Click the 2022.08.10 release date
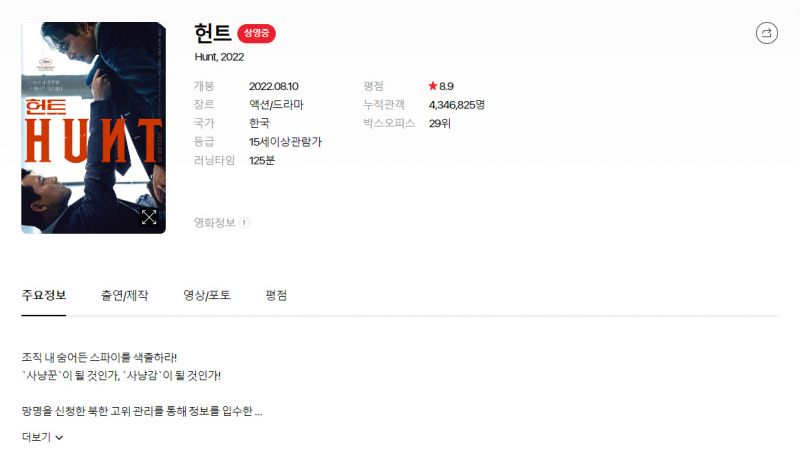This screenshot has width=800, height=462. 273,86
